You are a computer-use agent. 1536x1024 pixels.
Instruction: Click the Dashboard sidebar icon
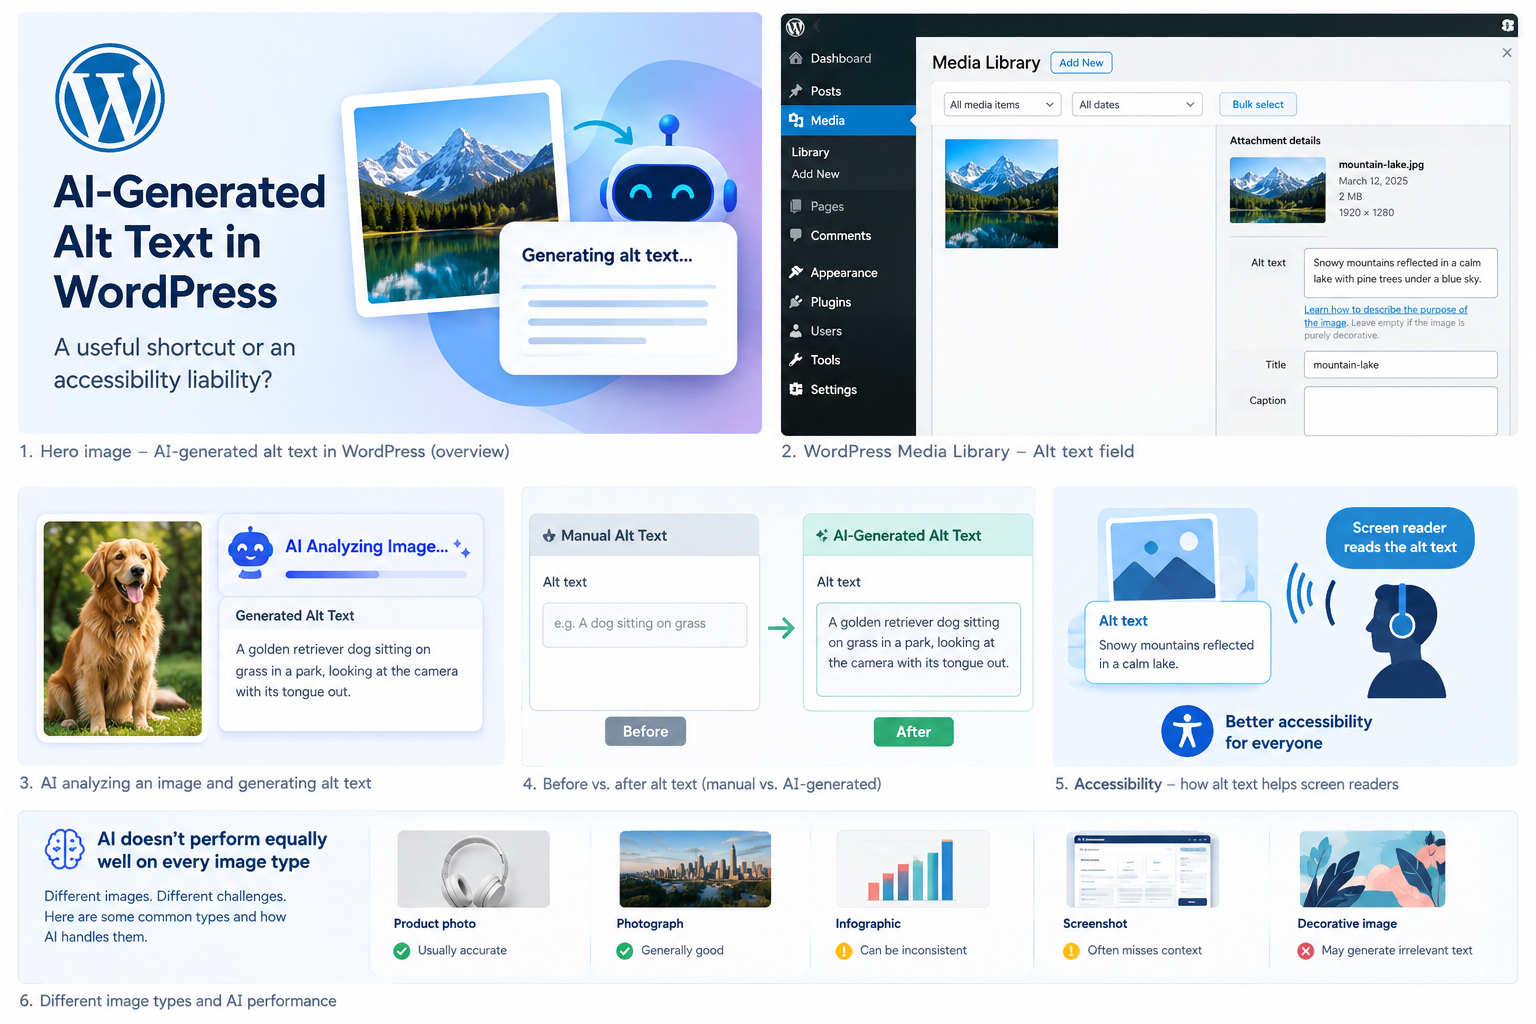pos(796,58)
